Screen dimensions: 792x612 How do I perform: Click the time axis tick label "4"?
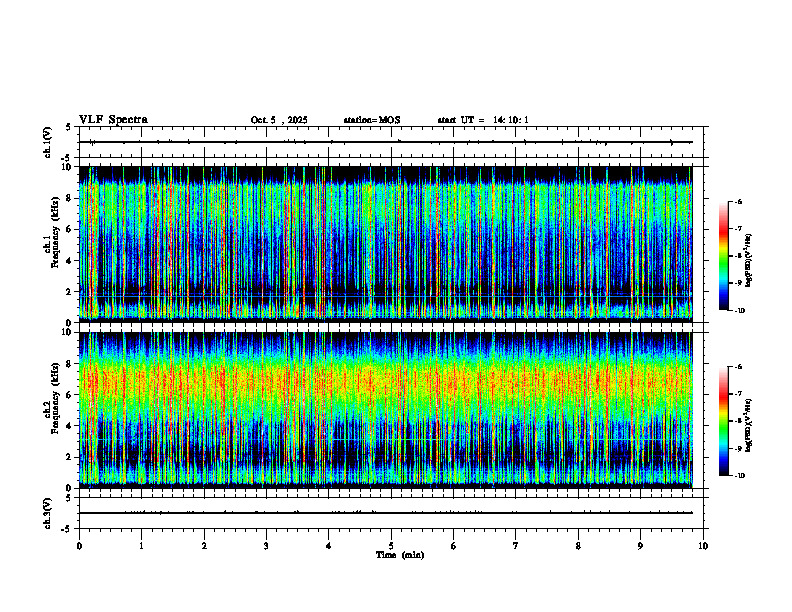tap(329, 546)
